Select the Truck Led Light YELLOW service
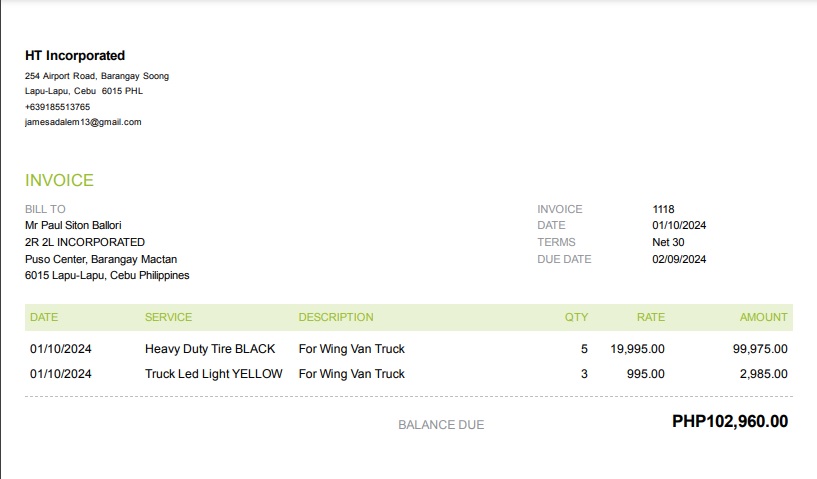817x479 pixels. 214,374
